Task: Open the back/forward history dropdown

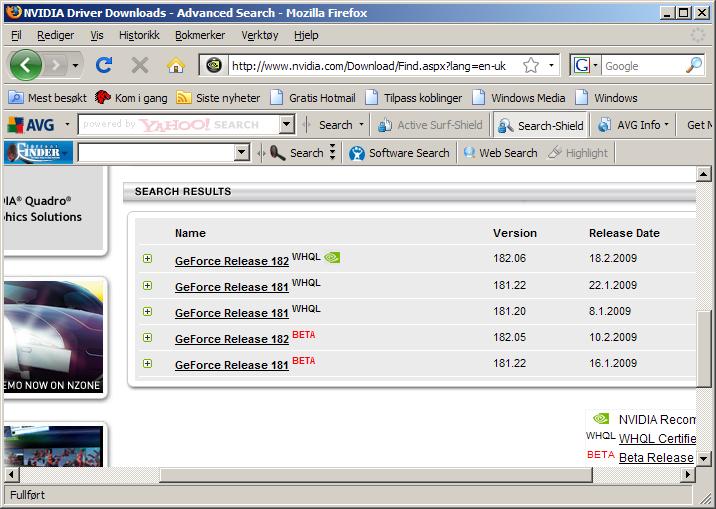Action: pos(76,66)
